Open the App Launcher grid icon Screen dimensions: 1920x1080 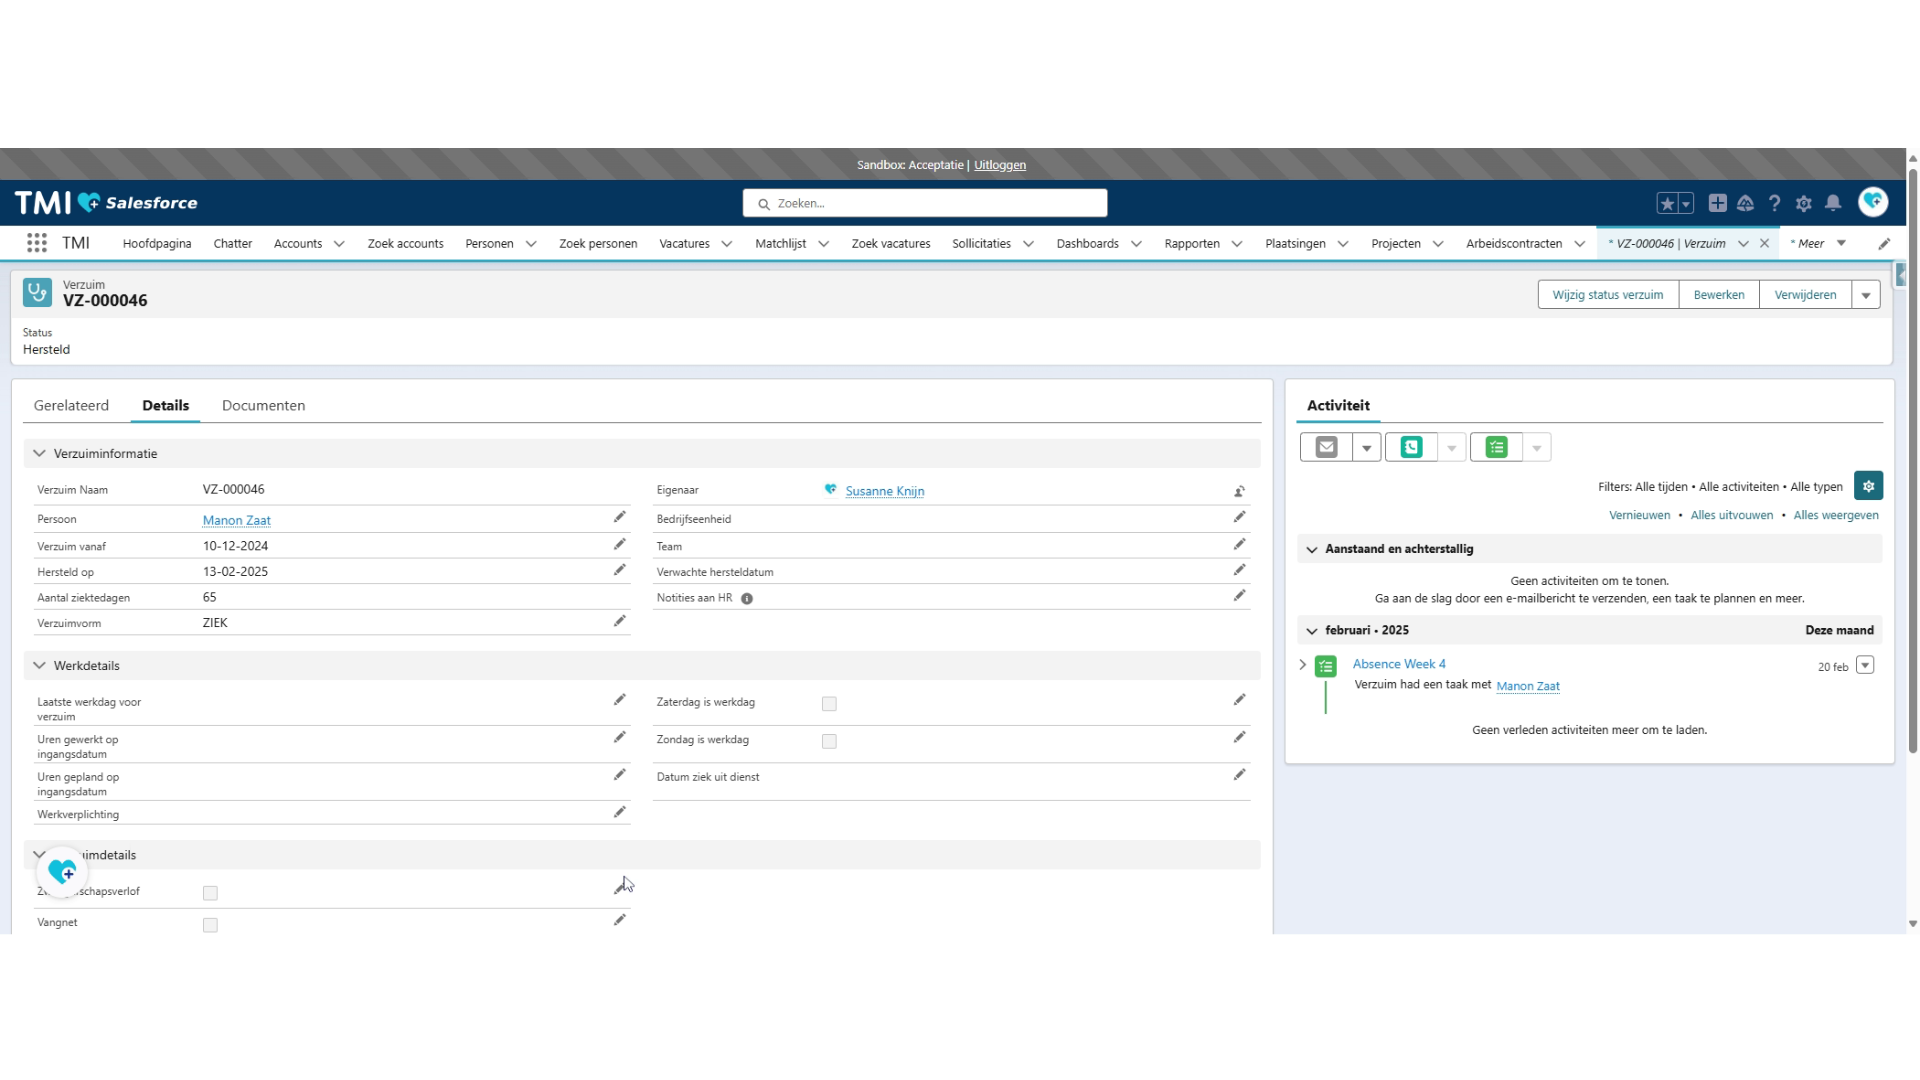tap(37, 243)
